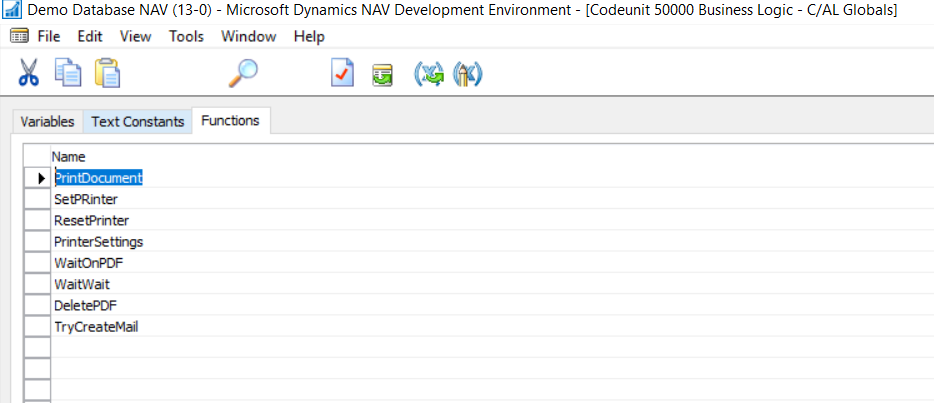The width and height of the screenshot is (934, 403).
Task: Select the DeletePDF function row
Action: [491, 305]
